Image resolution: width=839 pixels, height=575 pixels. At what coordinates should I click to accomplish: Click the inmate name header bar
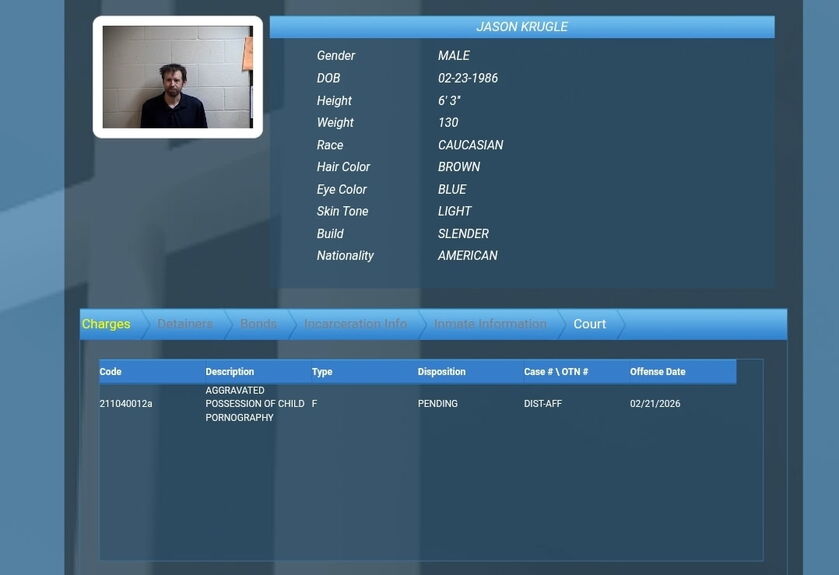pos(522,27)
